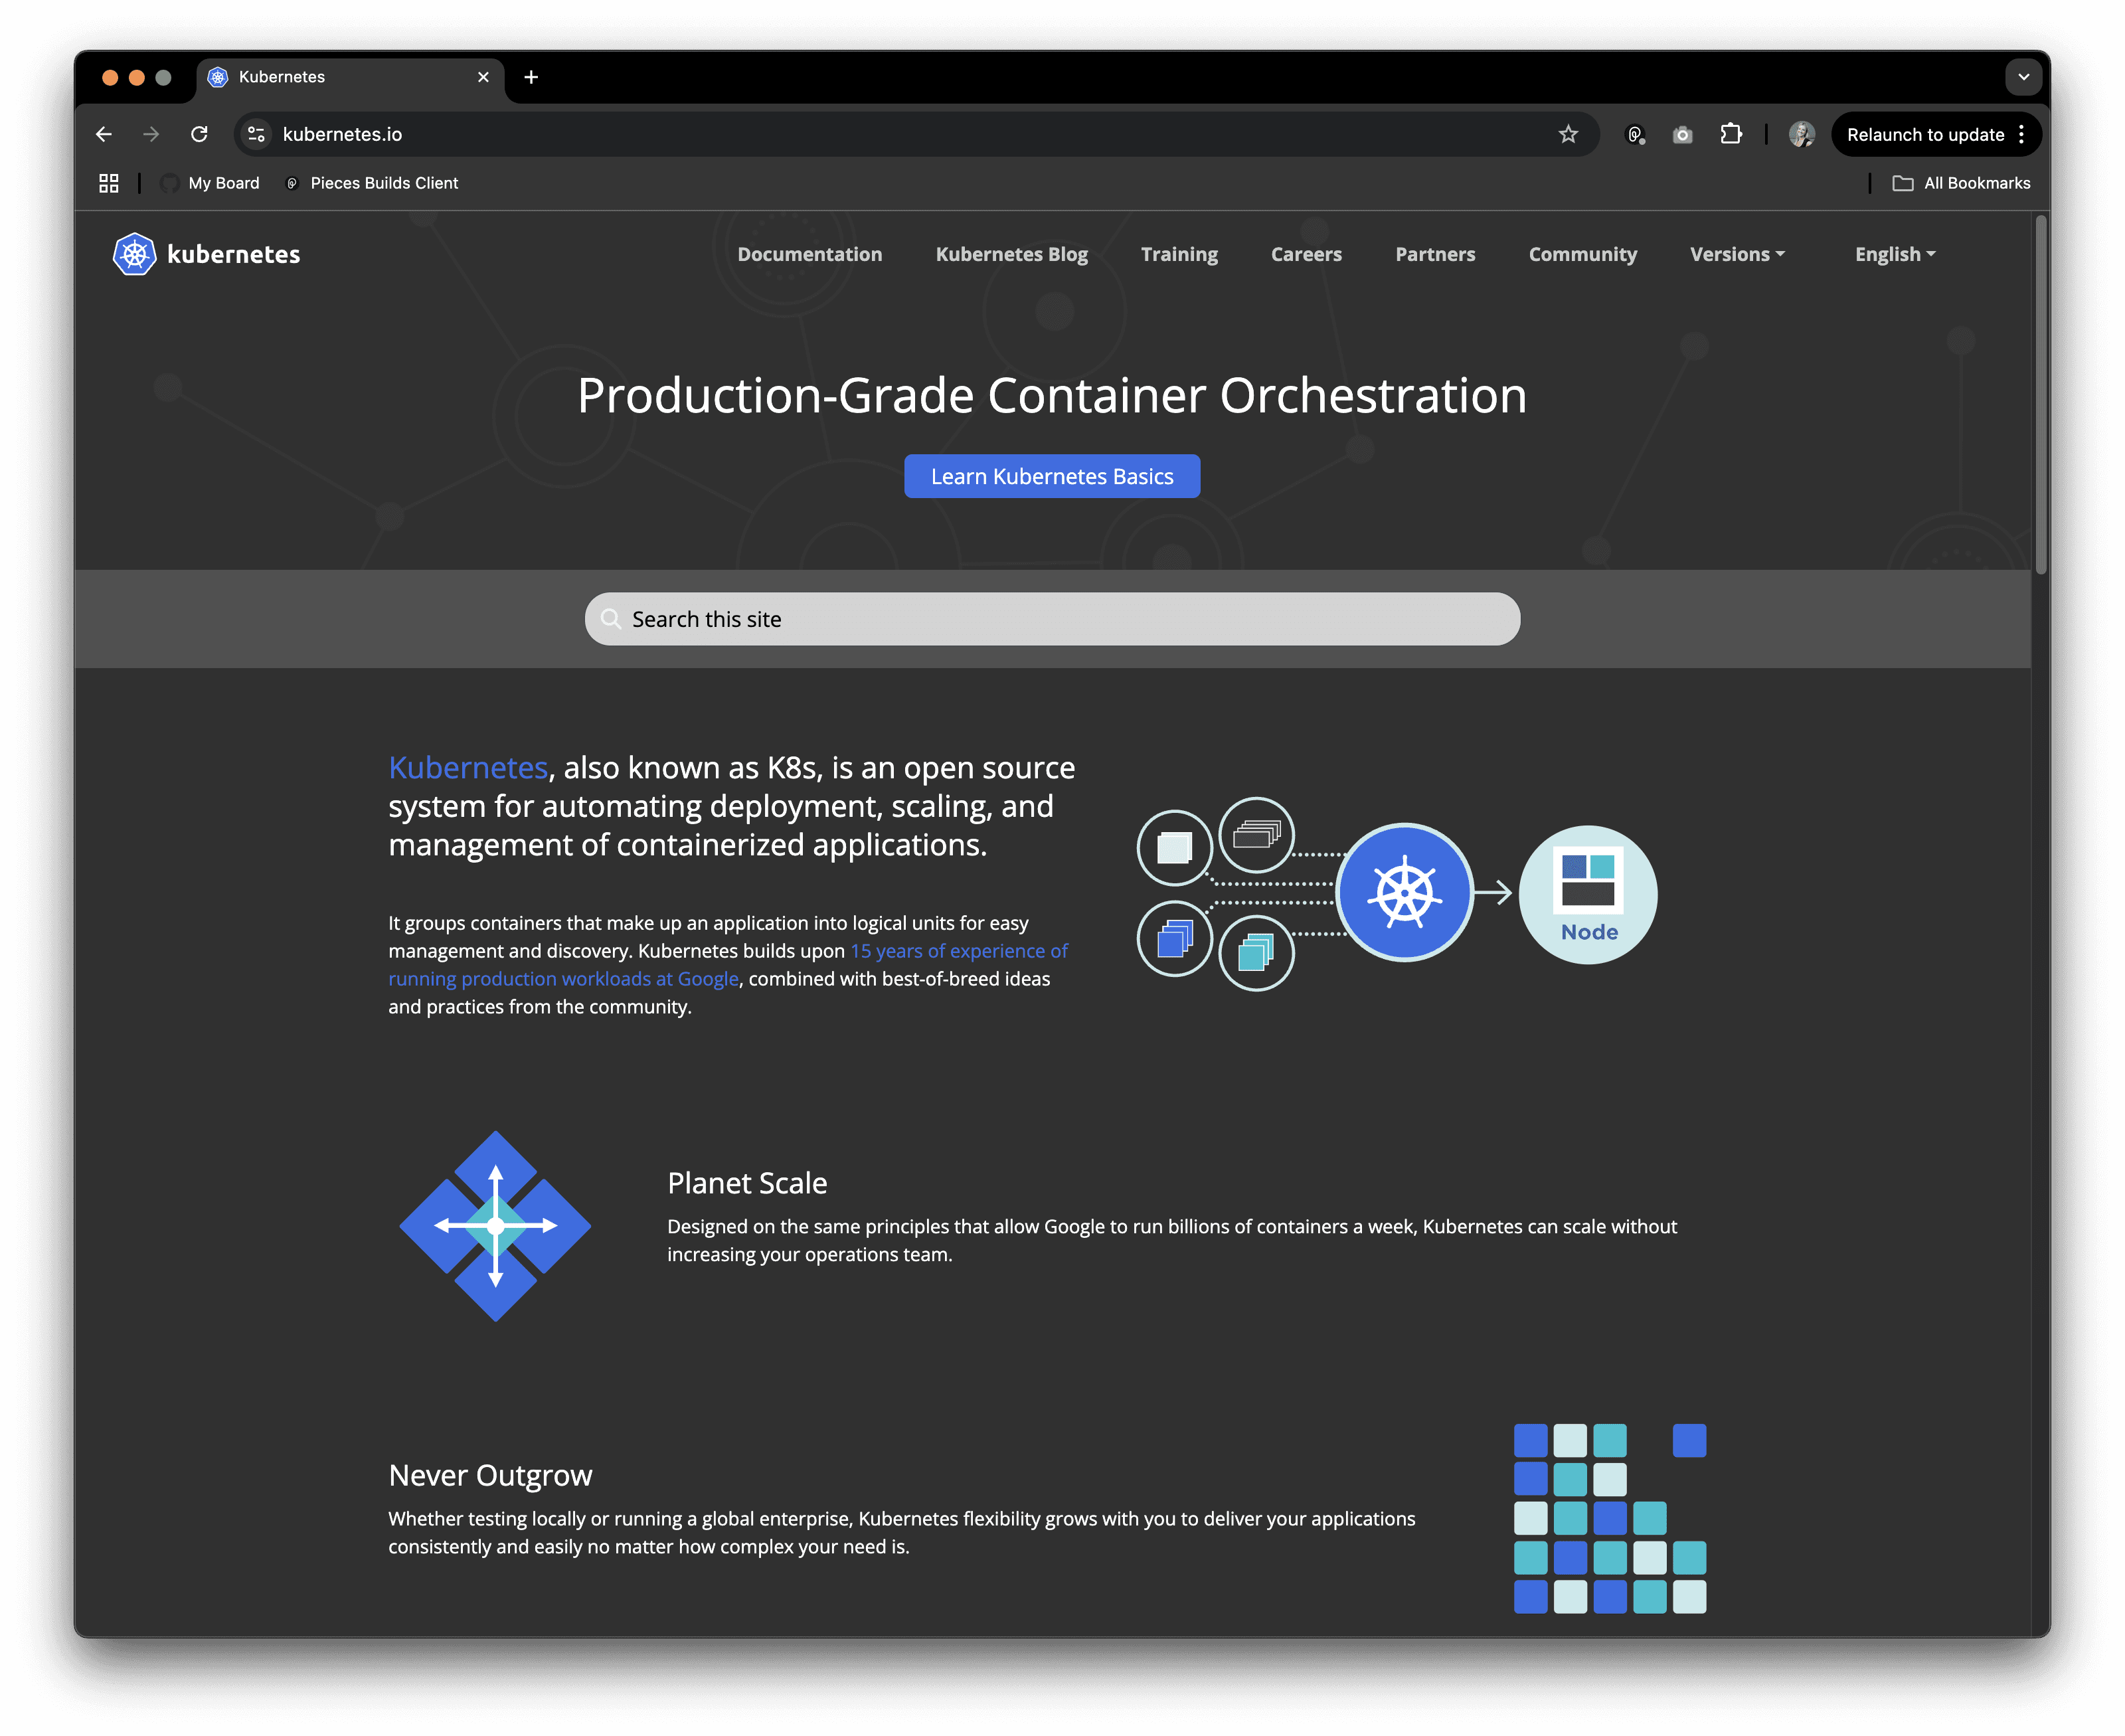Click the Never Outgrow squares graphic
Viewport: 2125px width, 1736px height.
tap(1610, 1518)
